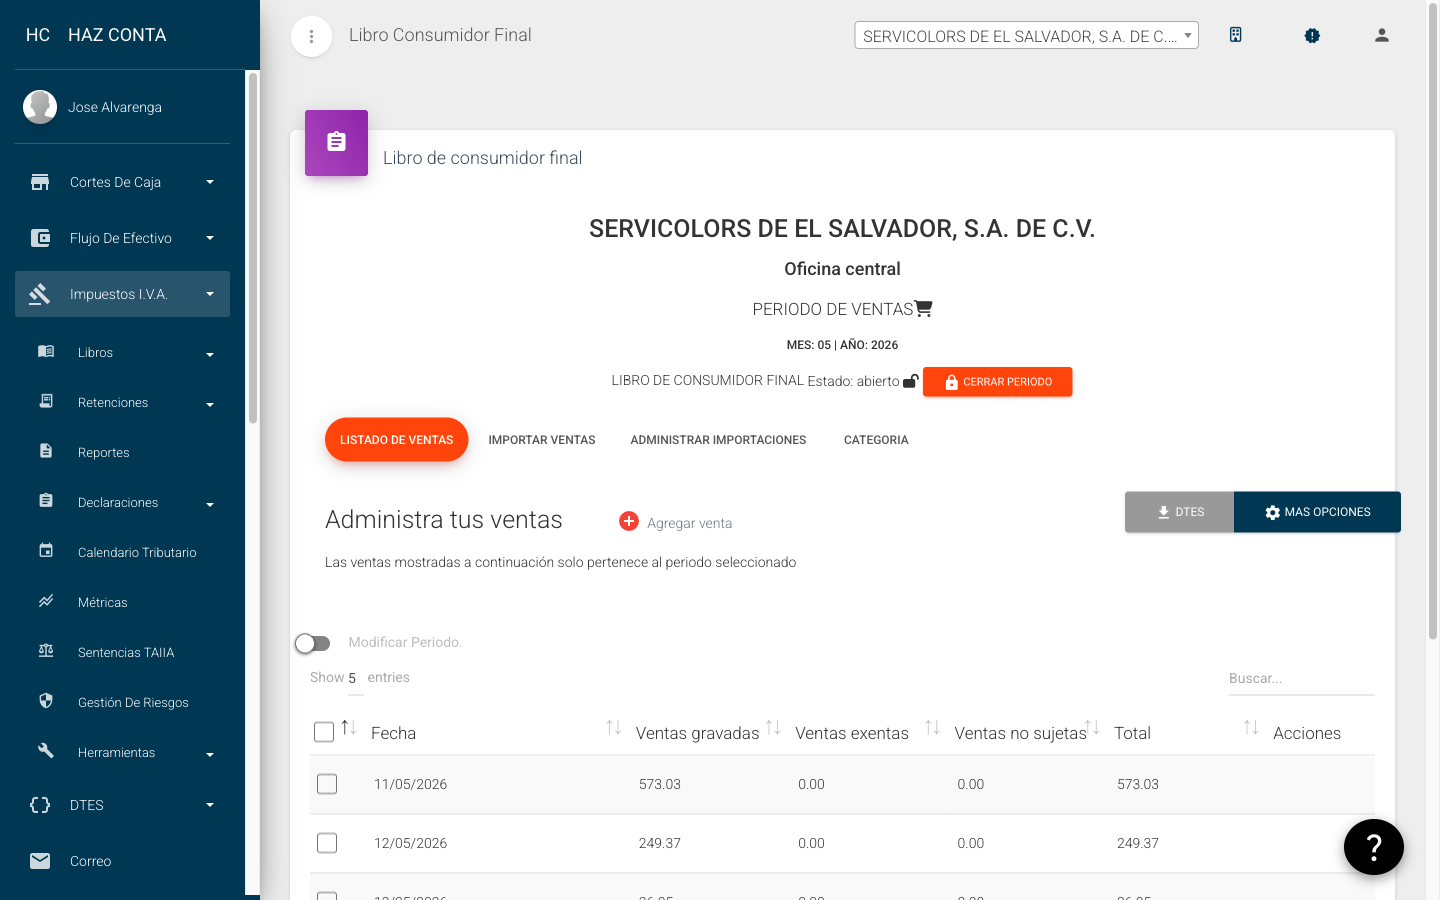Click the purple clipboard icon of the card
The image size is (1440, 900).
336,143
